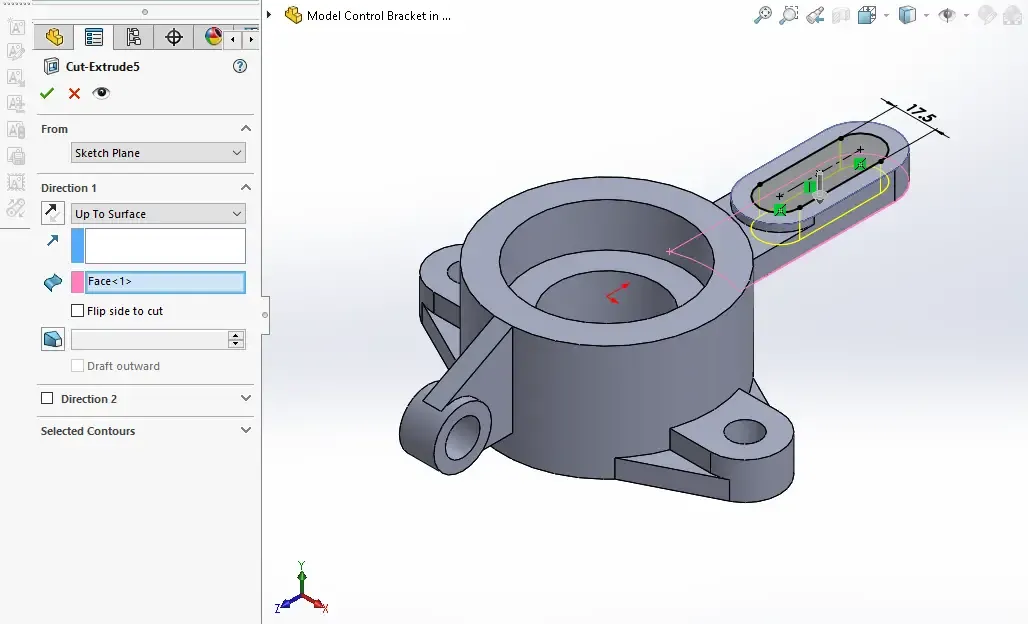
Task: Click the second annotation pencil tool icon
Action: point(16,52)
